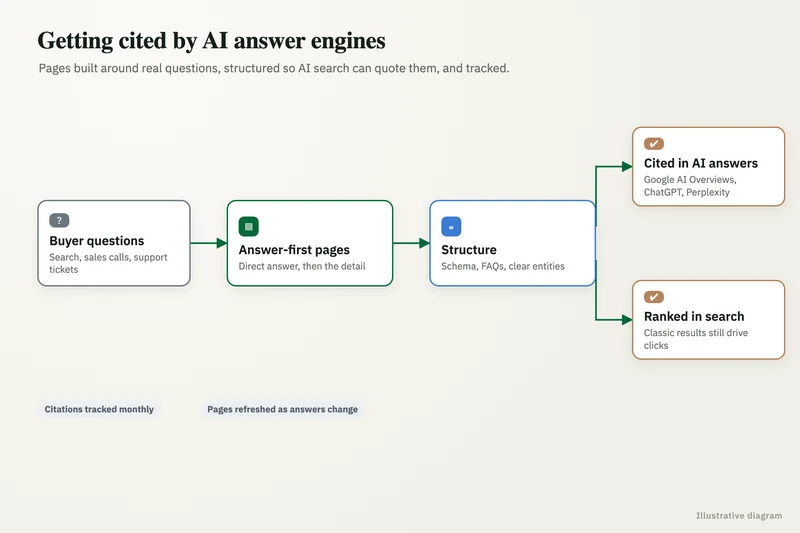Select the 'Ranked in search' heading
The height and width of the screenshot is (533, 800).
(x=694, y=316)
